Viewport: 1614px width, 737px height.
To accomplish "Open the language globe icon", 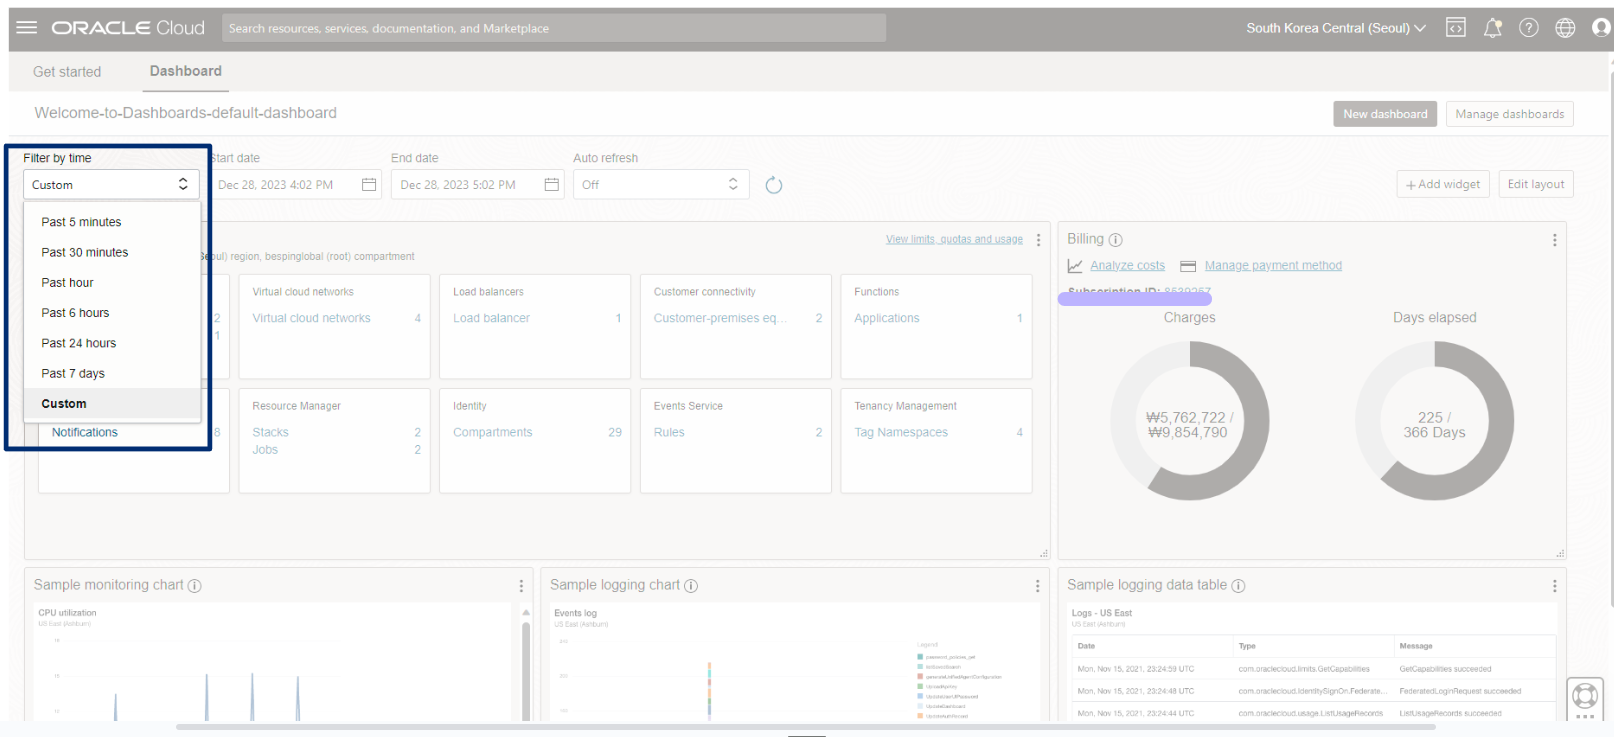I will pos(1565,28).
